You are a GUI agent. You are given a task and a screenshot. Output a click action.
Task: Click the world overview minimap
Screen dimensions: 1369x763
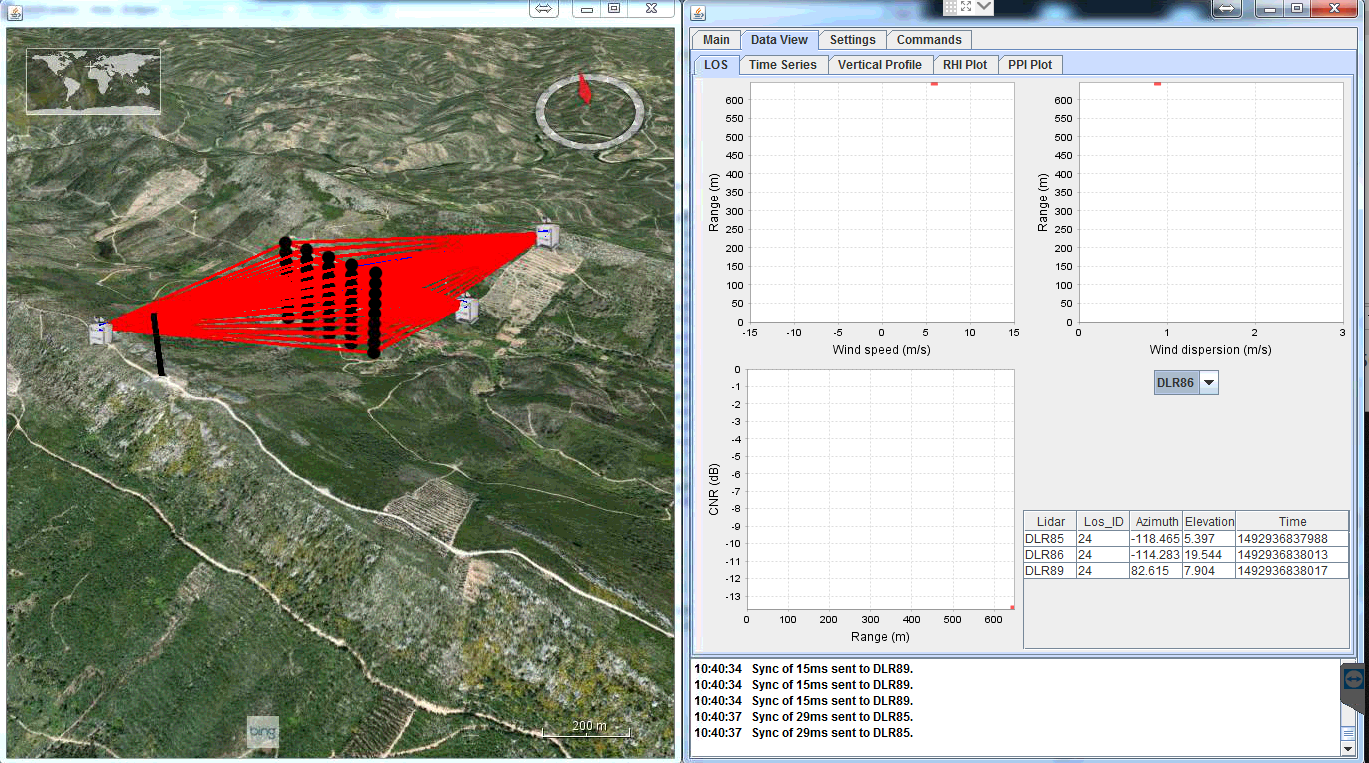tap(93, 81)
